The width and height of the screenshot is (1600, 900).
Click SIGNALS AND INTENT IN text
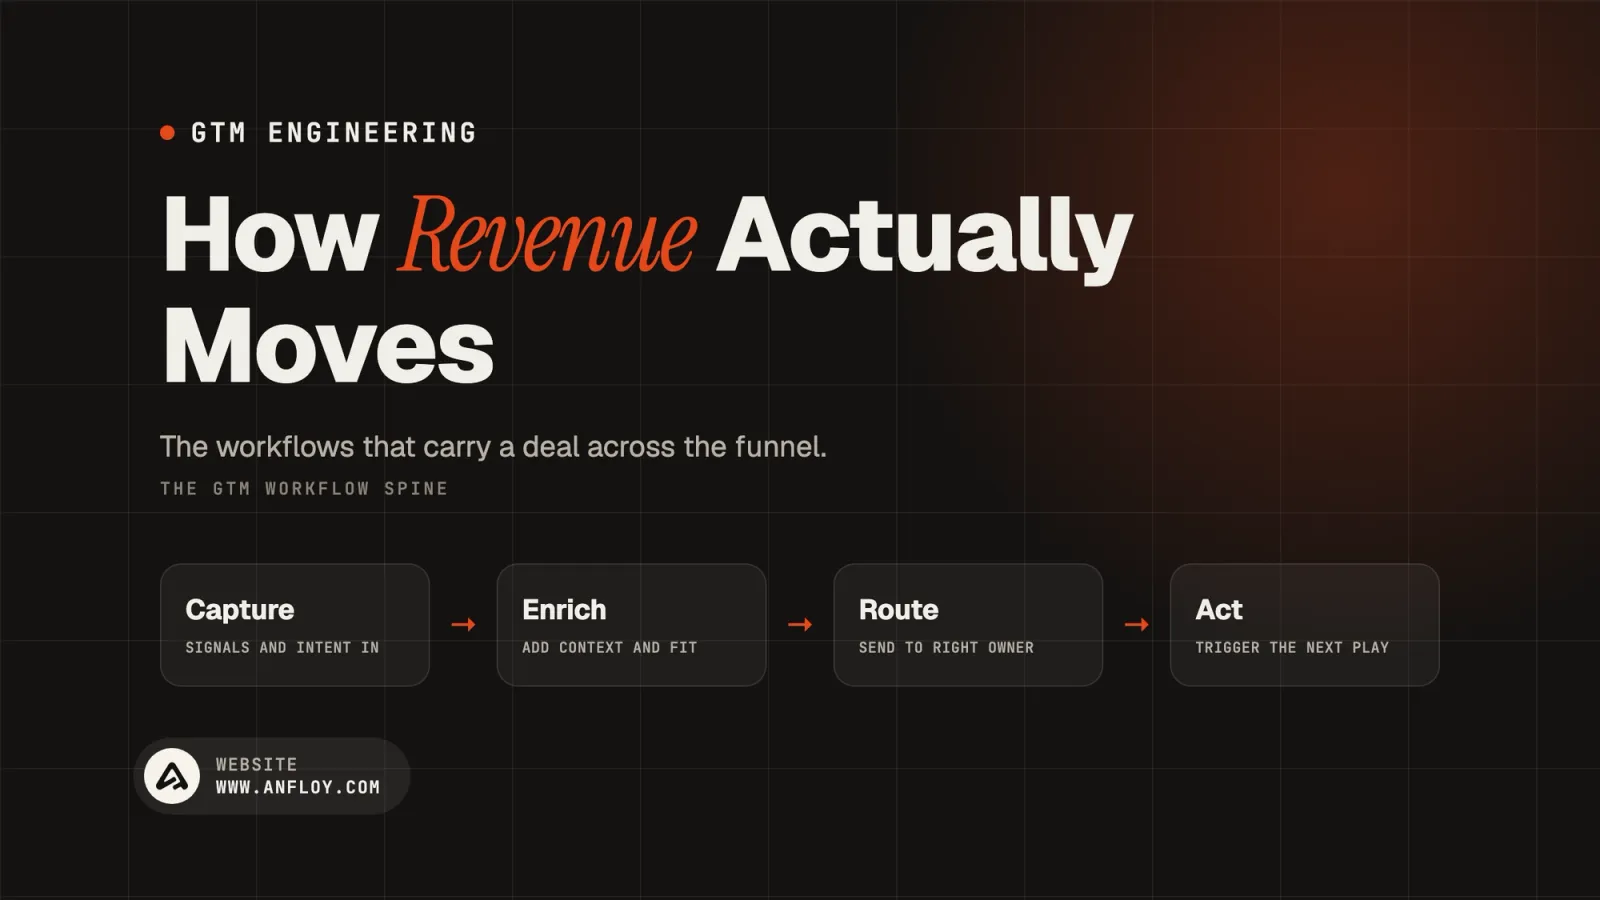coord(282,648)
